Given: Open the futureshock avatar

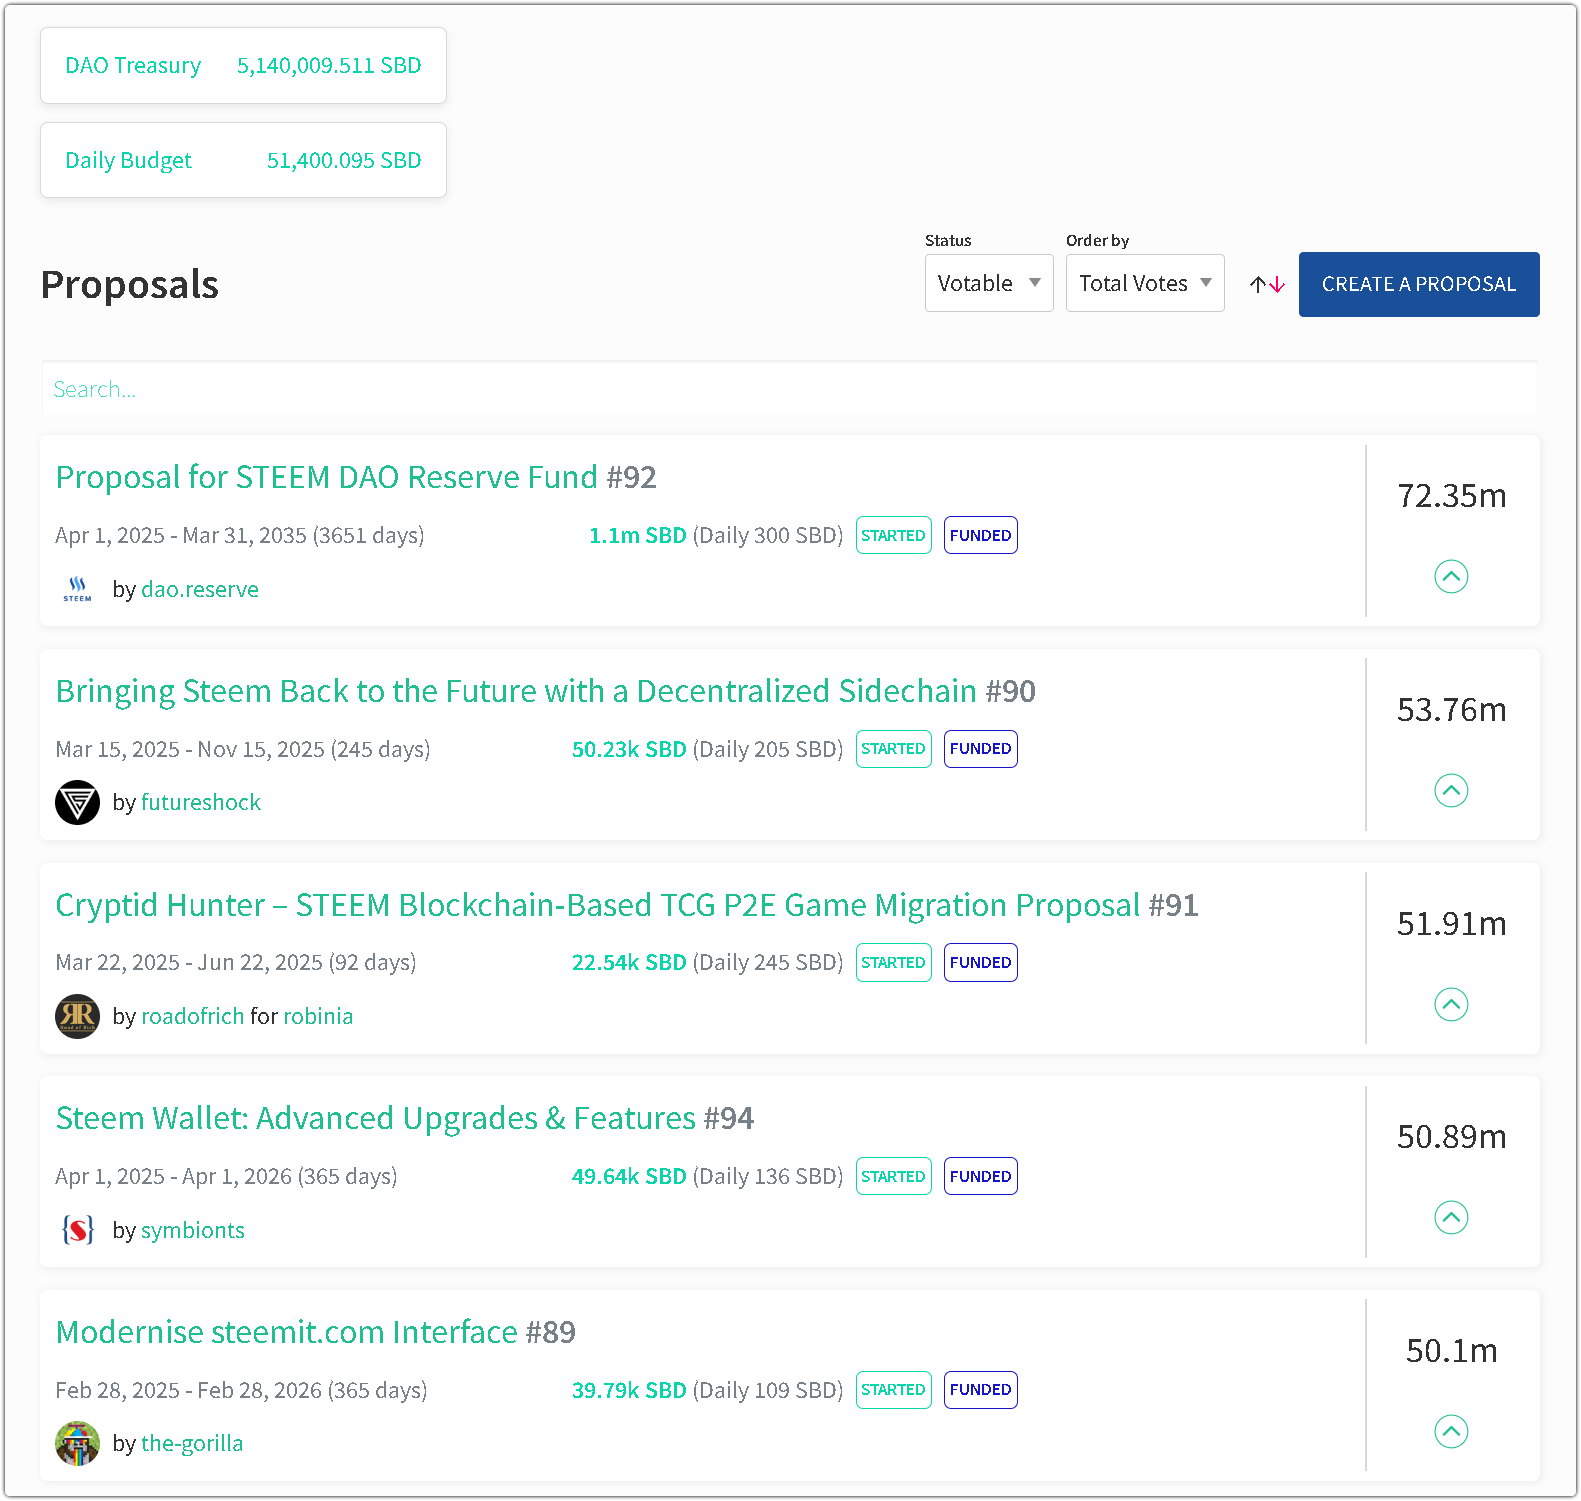Looking at the screenshot, I should pyautogui.click(x=77, y=802).
